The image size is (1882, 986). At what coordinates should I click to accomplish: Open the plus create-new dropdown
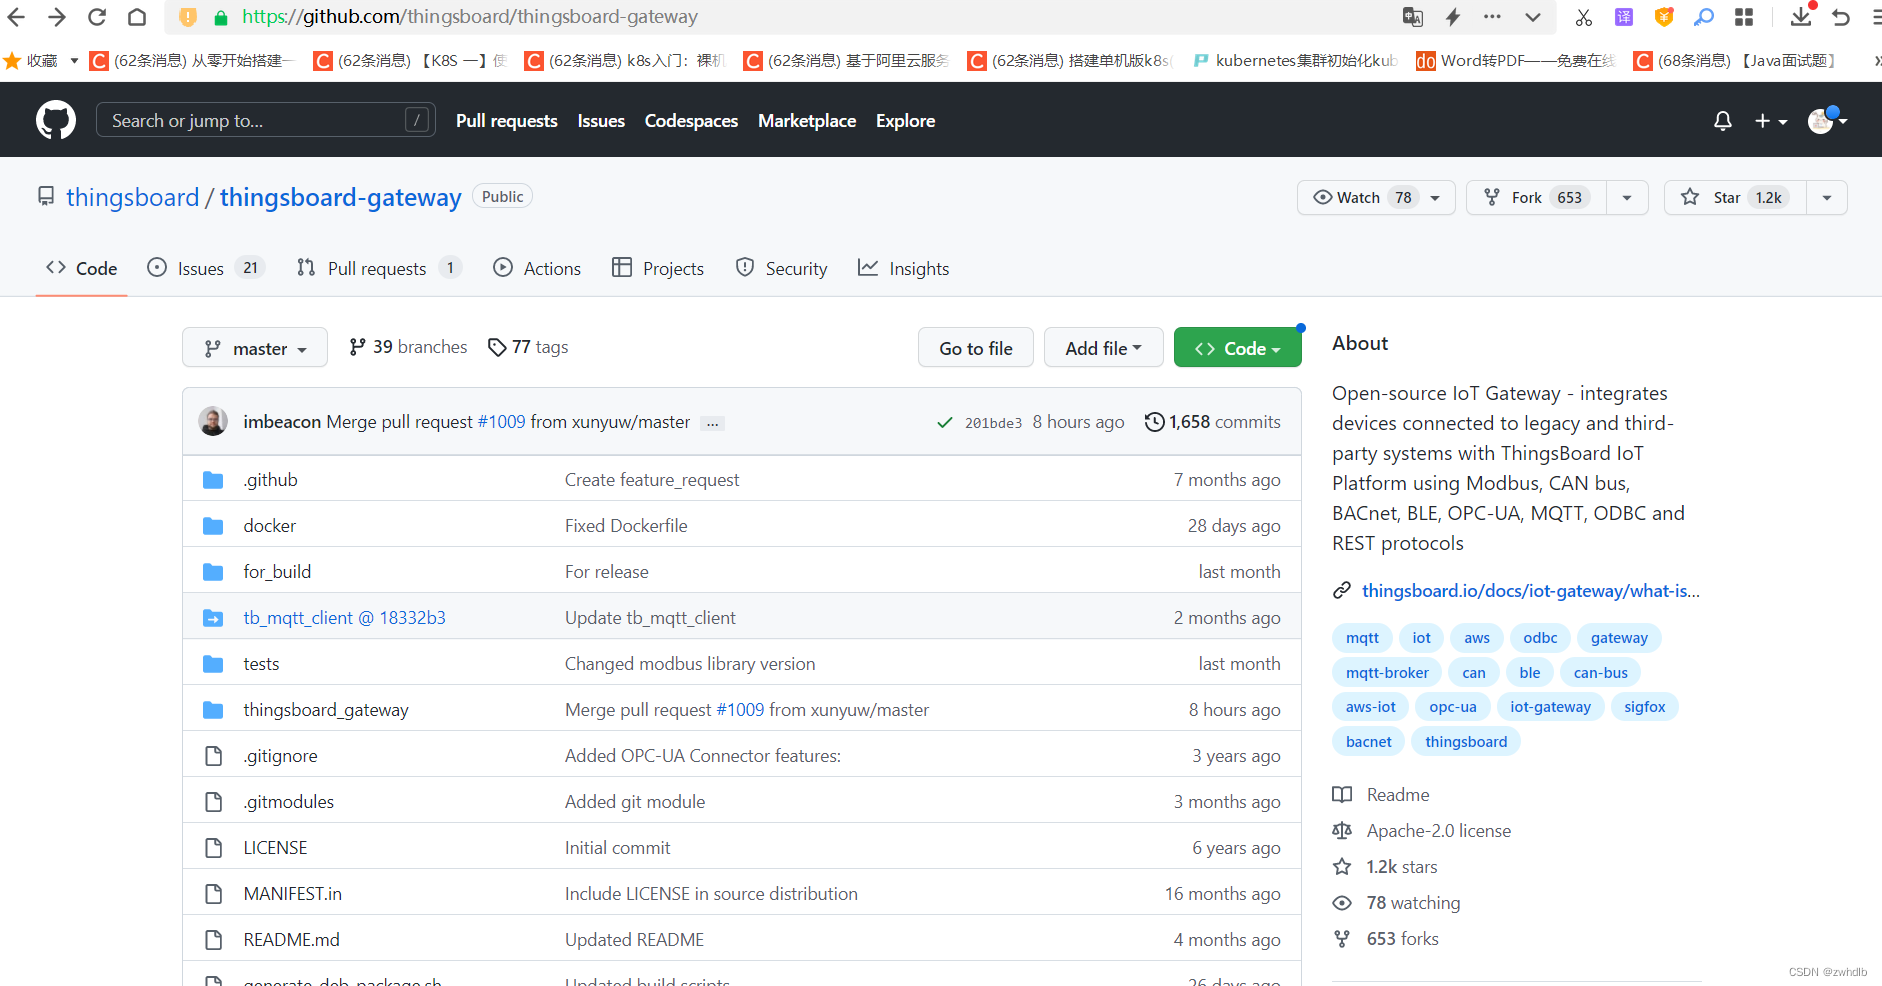[x=1771, y=121]
